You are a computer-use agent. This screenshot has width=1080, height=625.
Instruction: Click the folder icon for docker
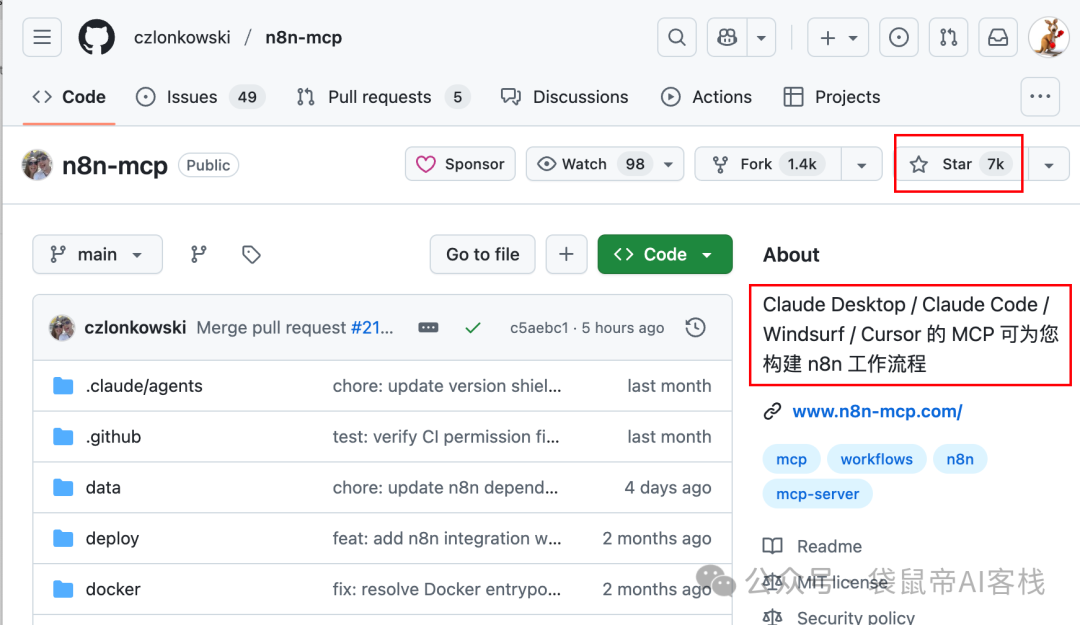point(63,589)
